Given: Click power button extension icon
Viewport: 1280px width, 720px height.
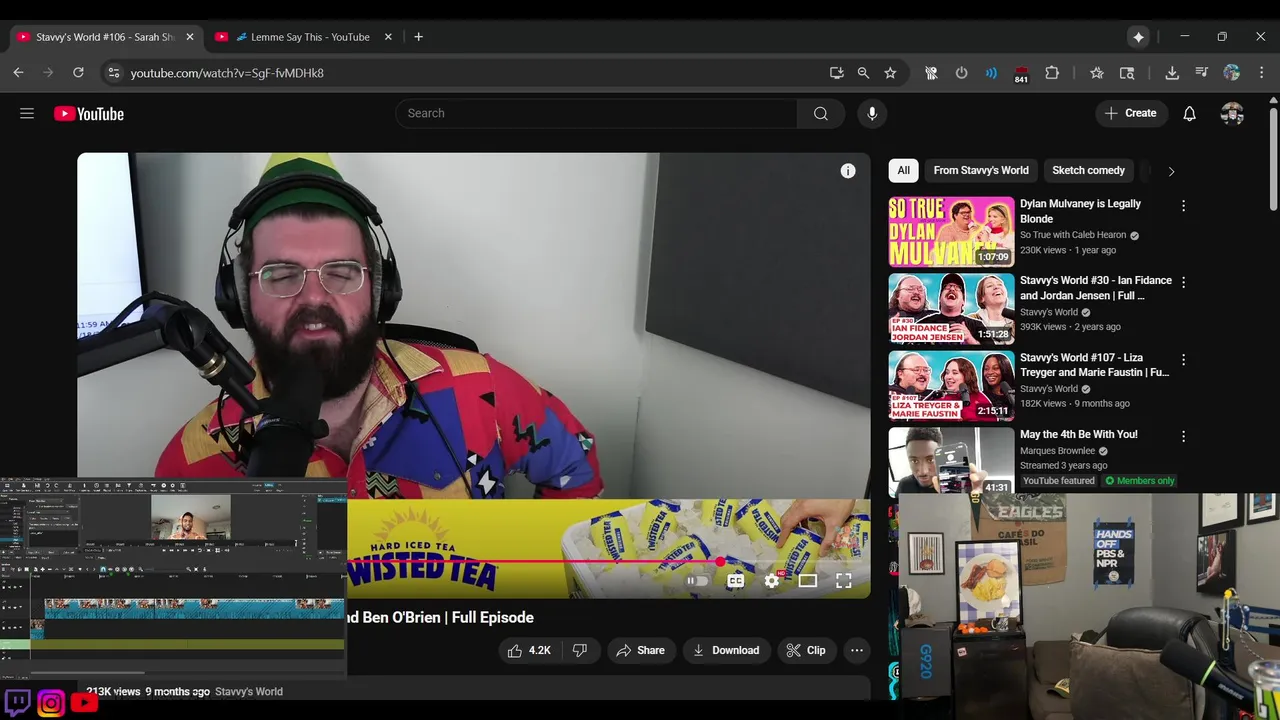Looking at the screenshot, I should (x=961, y=73).
